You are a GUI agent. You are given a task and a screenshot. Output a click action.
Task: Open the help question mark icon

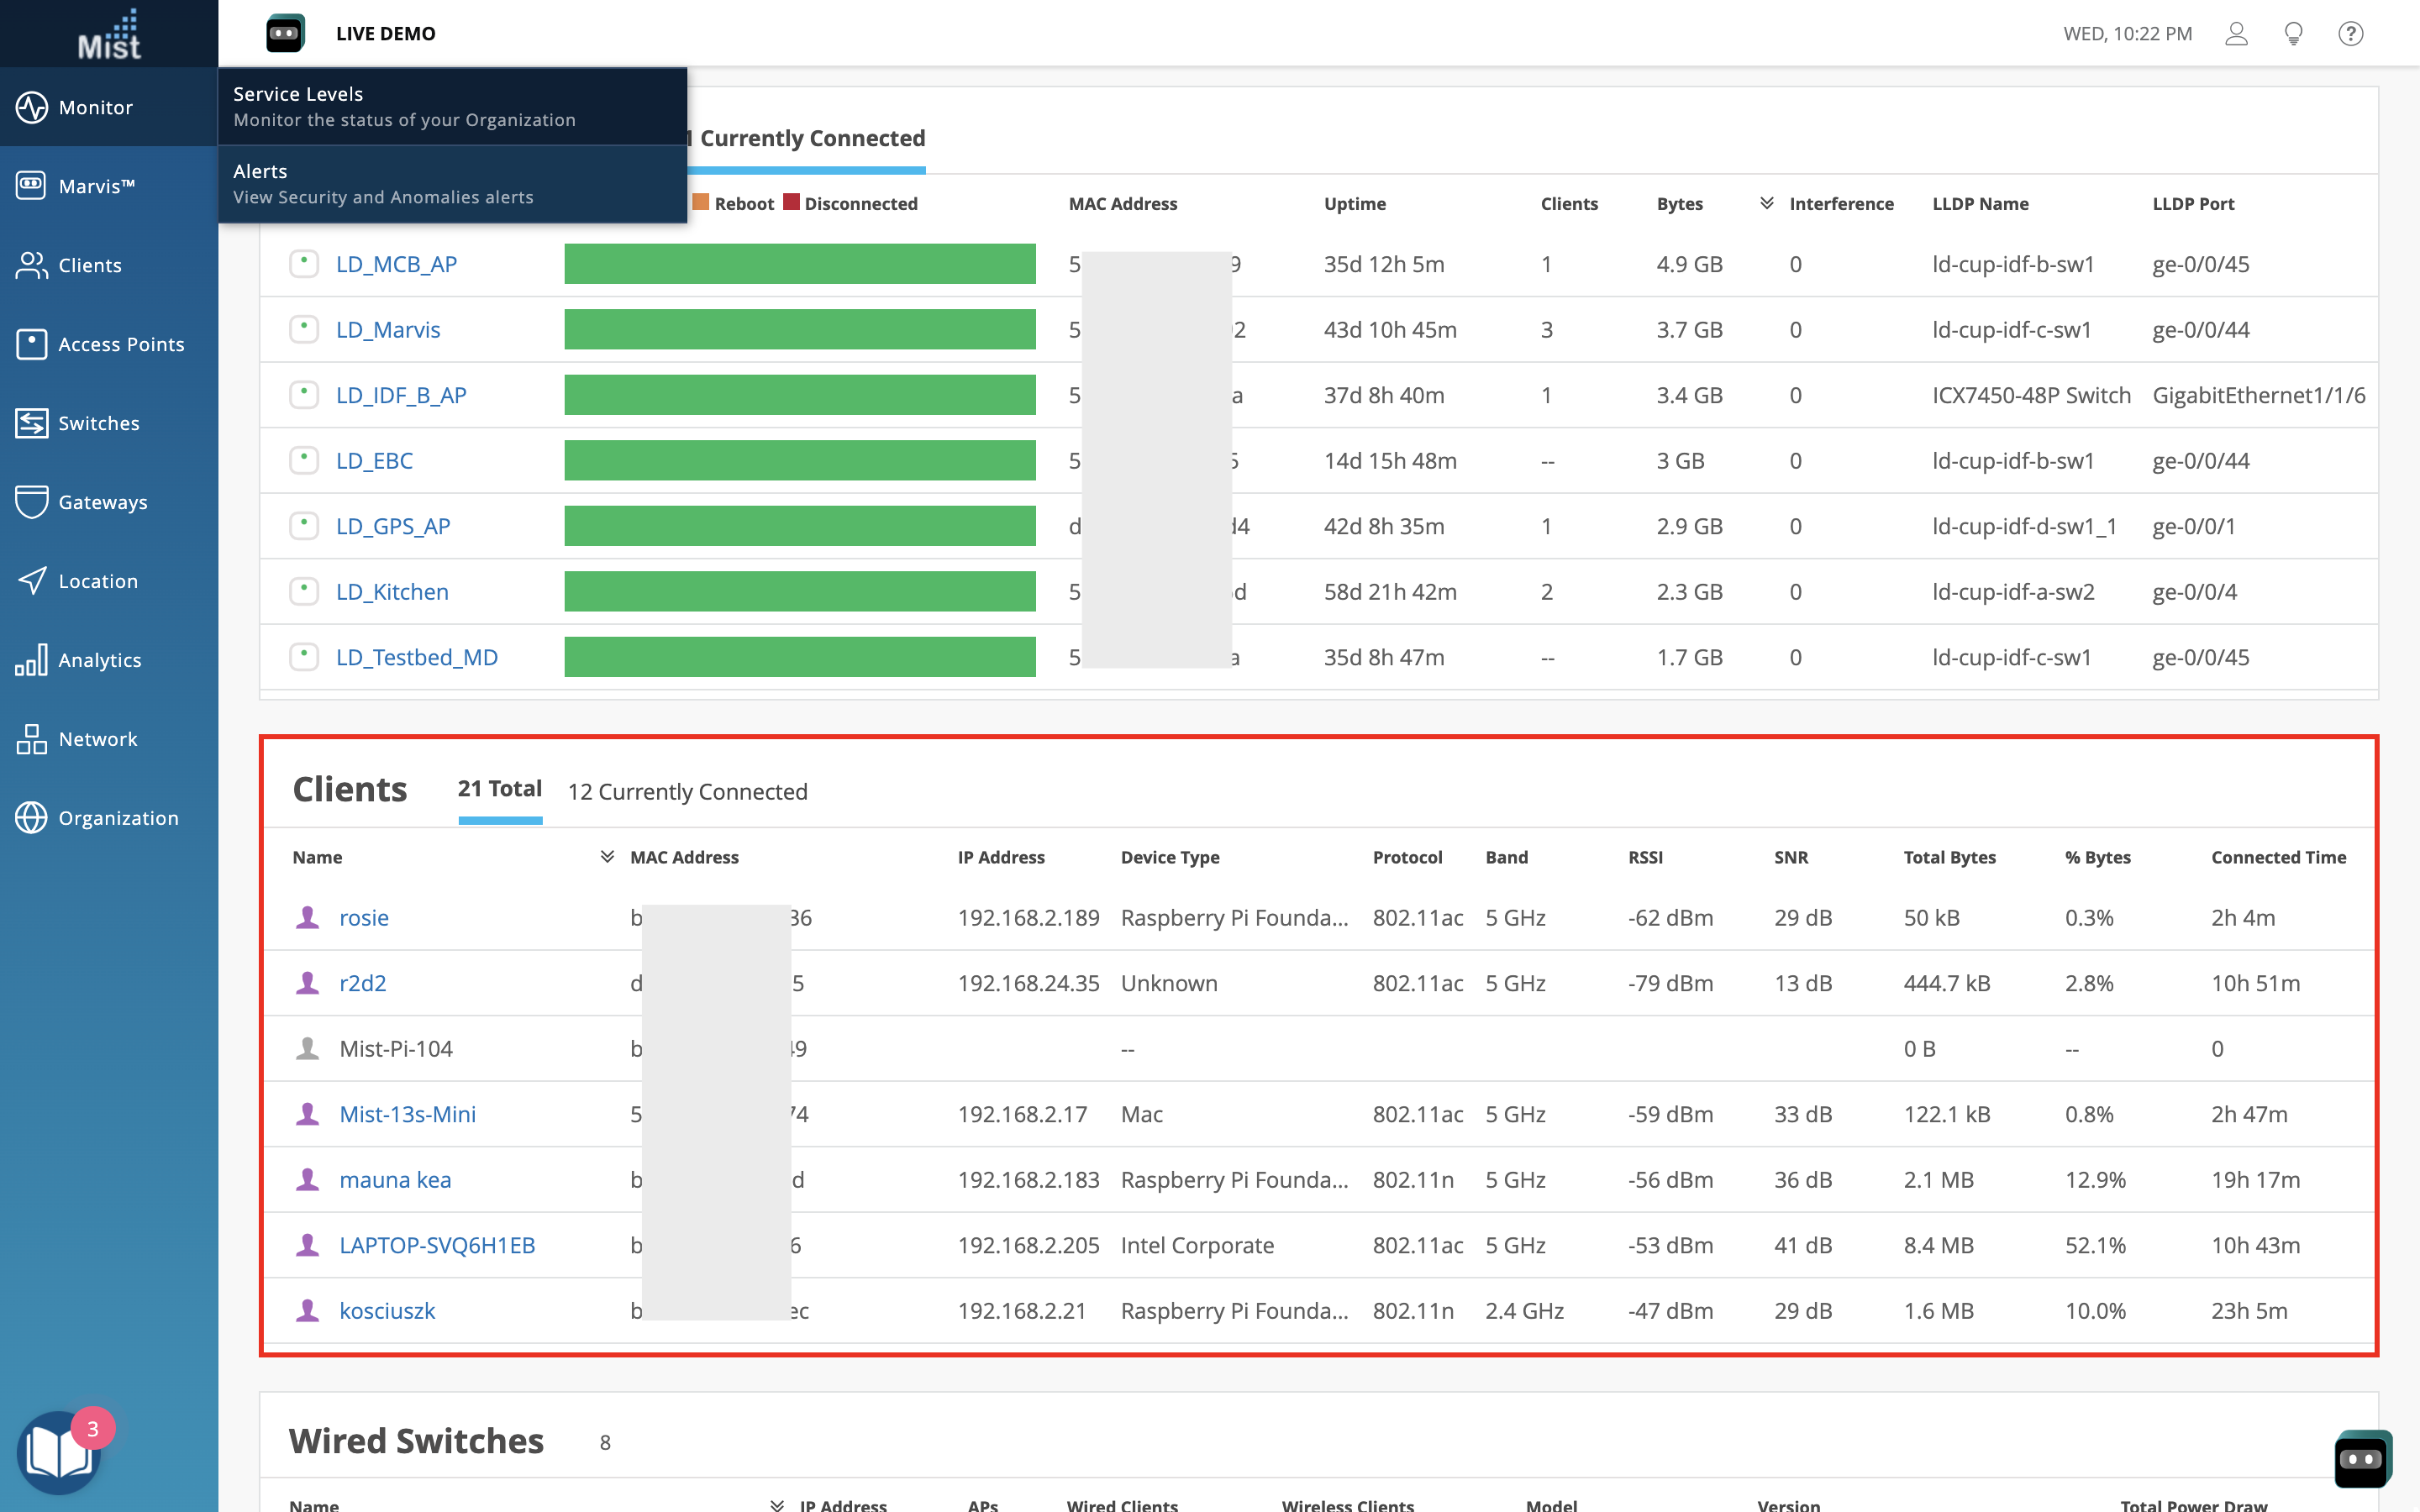click(2350, 34)
